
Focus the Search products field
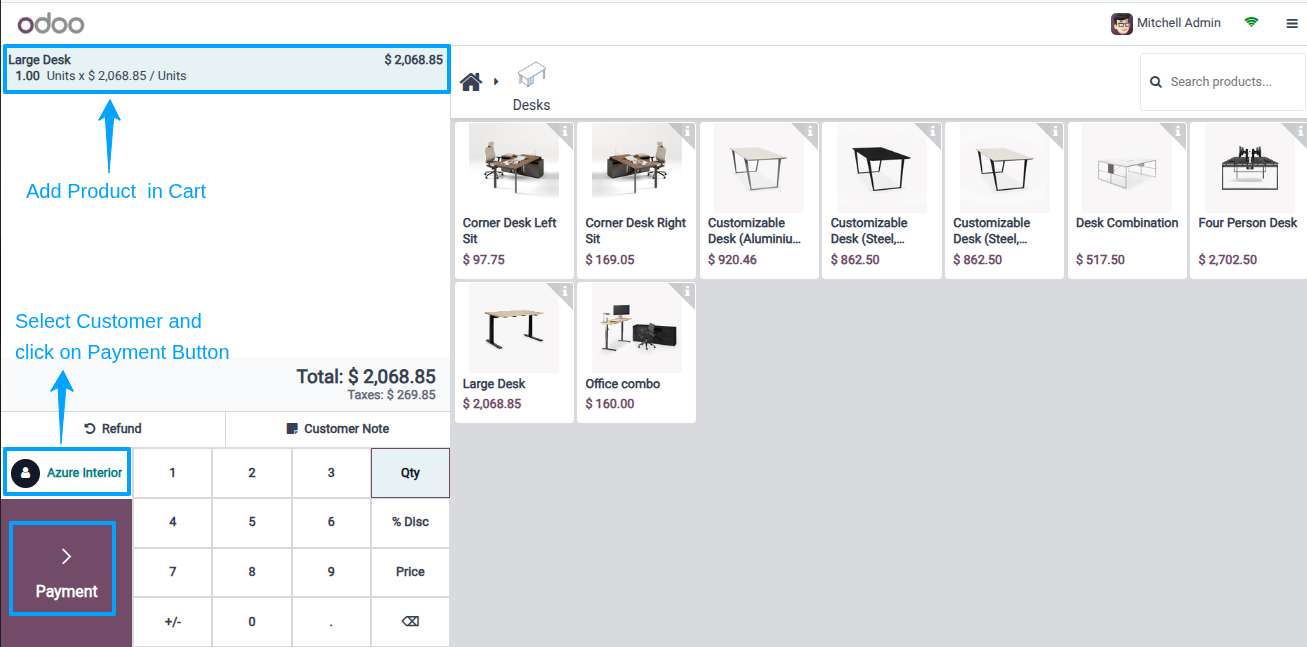[1223, 82]
